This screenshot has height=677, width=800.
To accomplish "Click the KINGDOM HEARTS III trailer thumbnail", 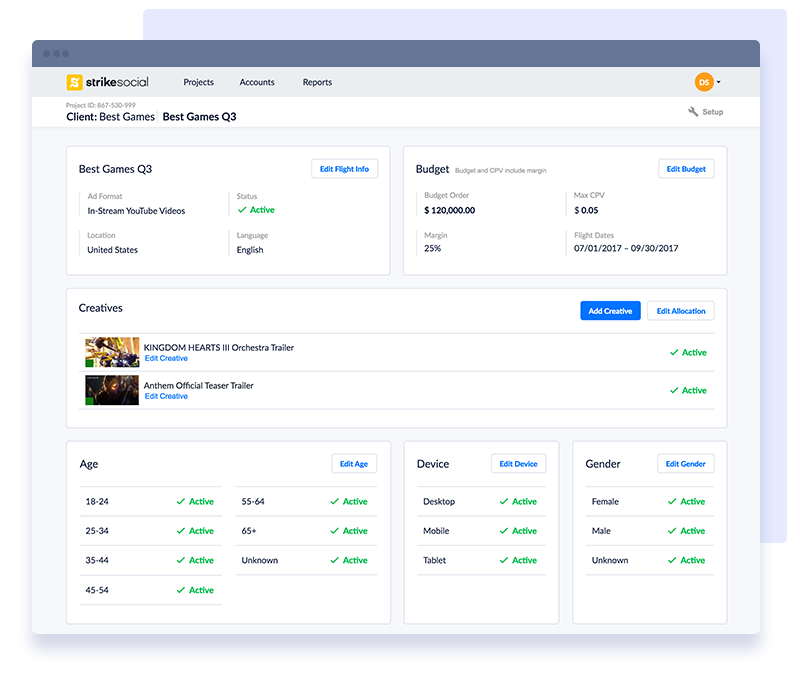I will tap(112, 352).
